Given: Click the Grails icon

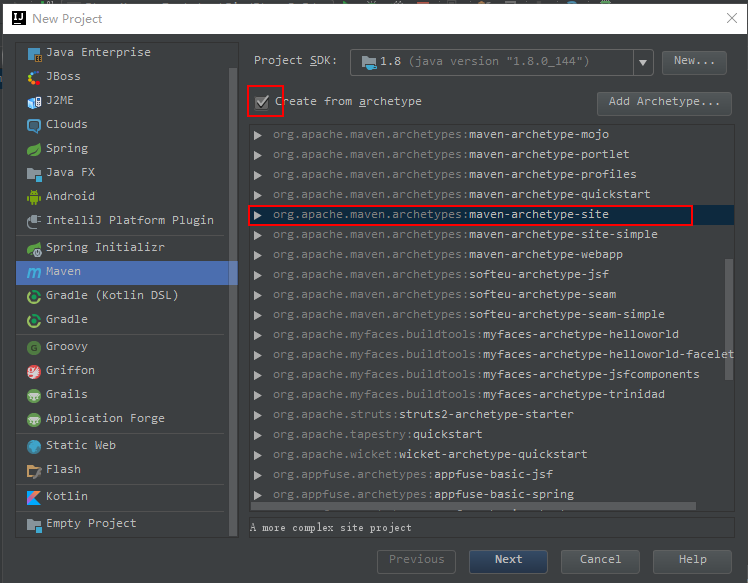Looking at the screenshot, I should (x=34, y=396).
